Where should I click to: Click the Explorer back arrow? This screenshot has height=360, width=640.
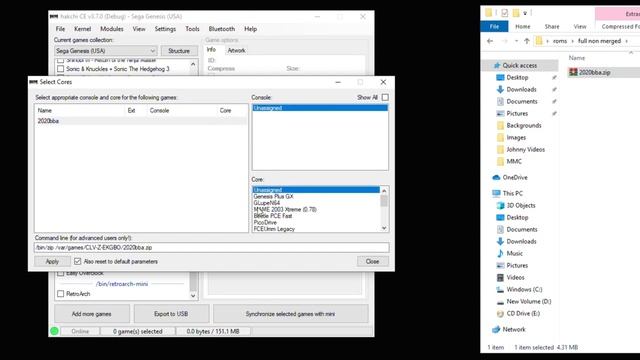[490, 41]
